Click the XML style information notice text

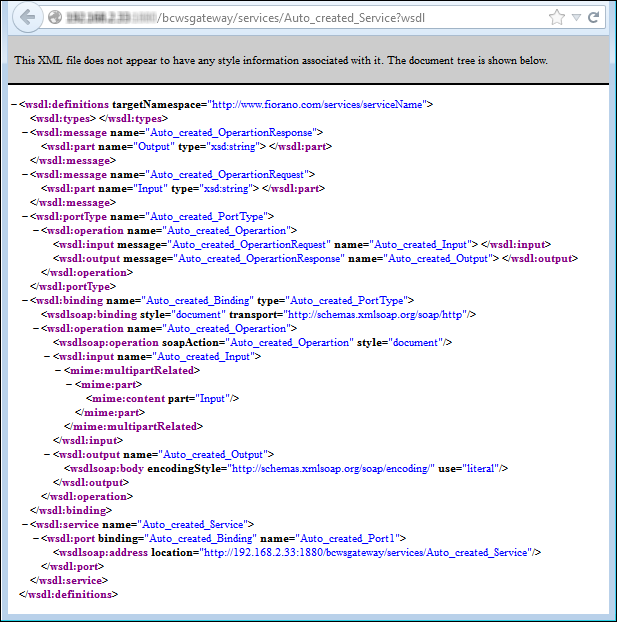coord(281,61)
